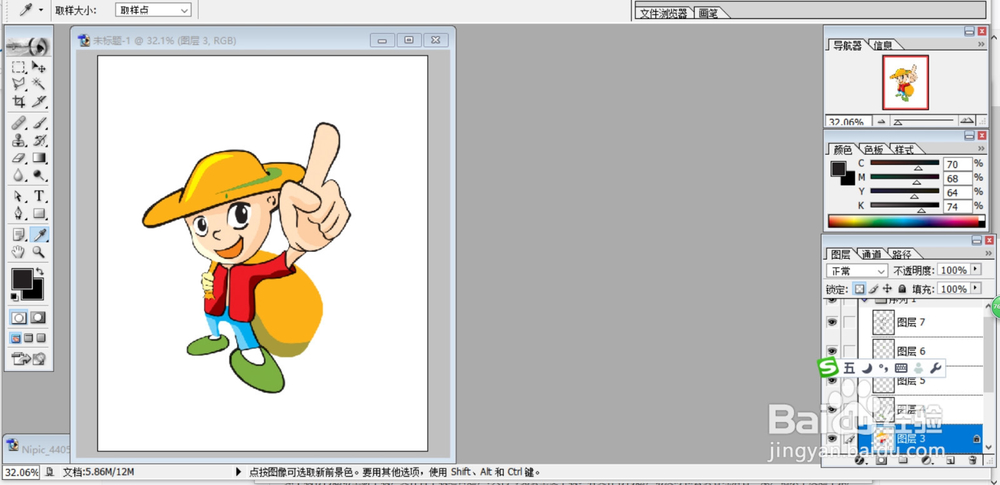This screenshot has height=485, width=1000.
Task: Select the Path Selection tool
Action: click(x=19, y=196)
